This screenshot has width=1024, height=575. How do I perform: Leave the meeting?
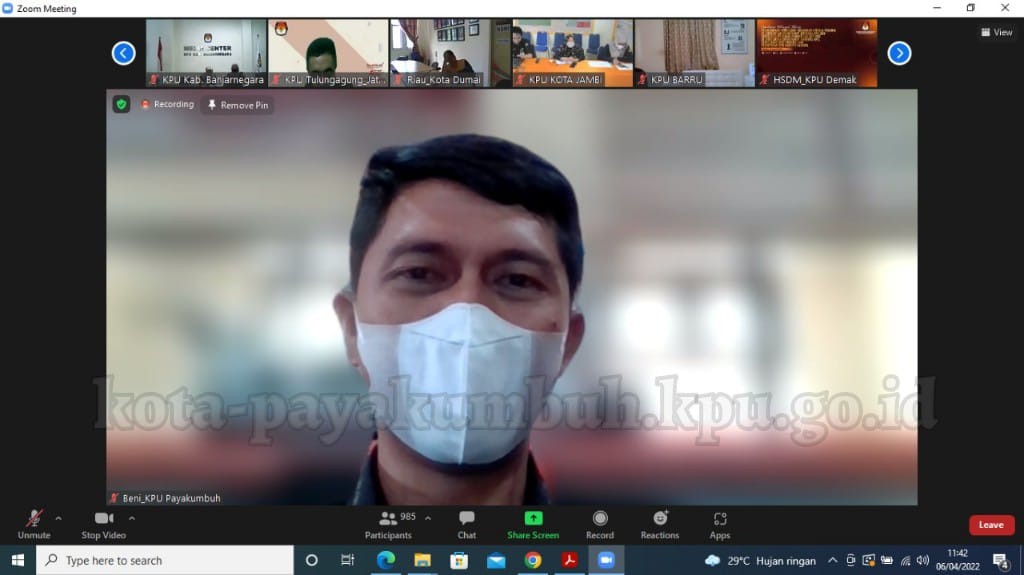(x=991, y=525)
